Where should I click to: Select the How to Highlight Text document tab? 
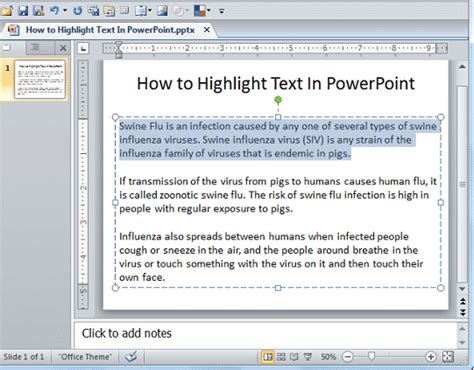point(110,30)
